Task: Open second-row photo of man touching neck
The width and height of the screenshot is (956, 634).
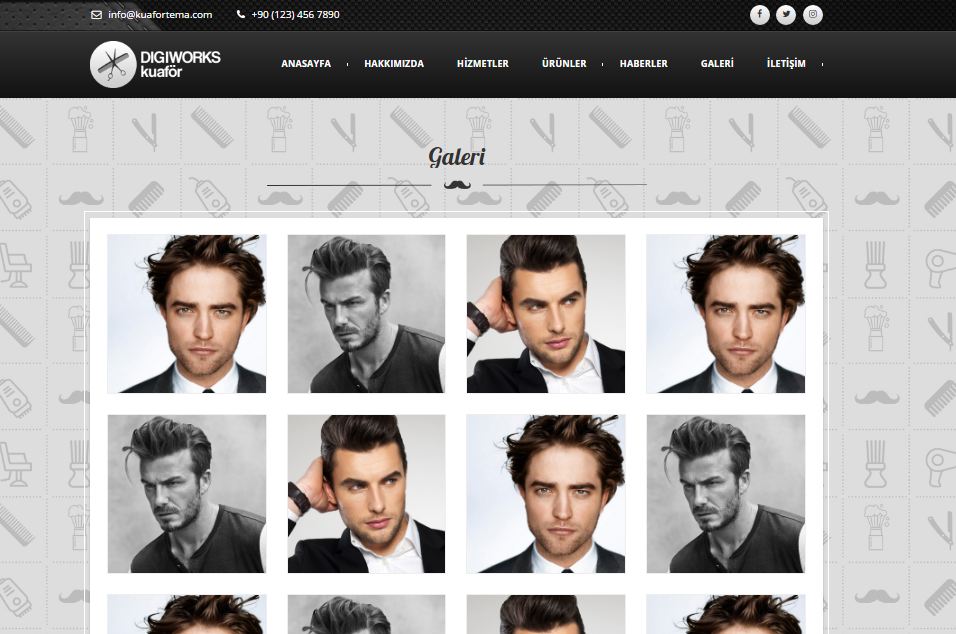Action: [x=366, y=494]
